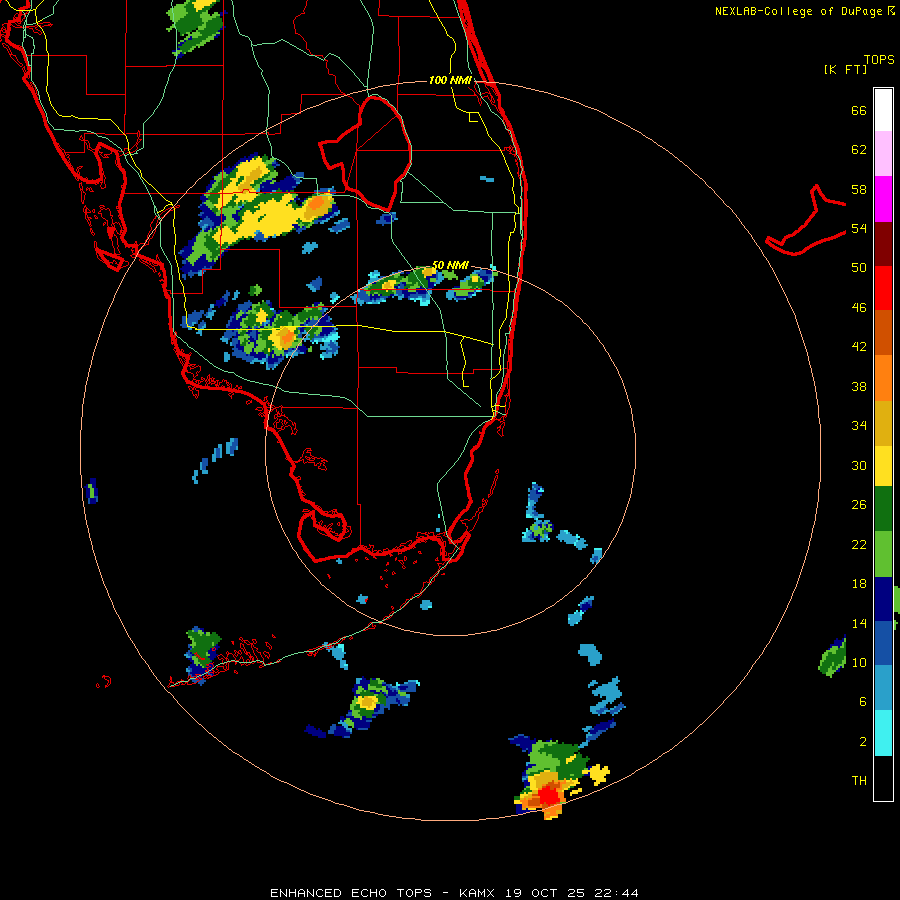Click the "2" legend value
The height and width of the screenshot is (900, 900).
click(x=863, y=741)
